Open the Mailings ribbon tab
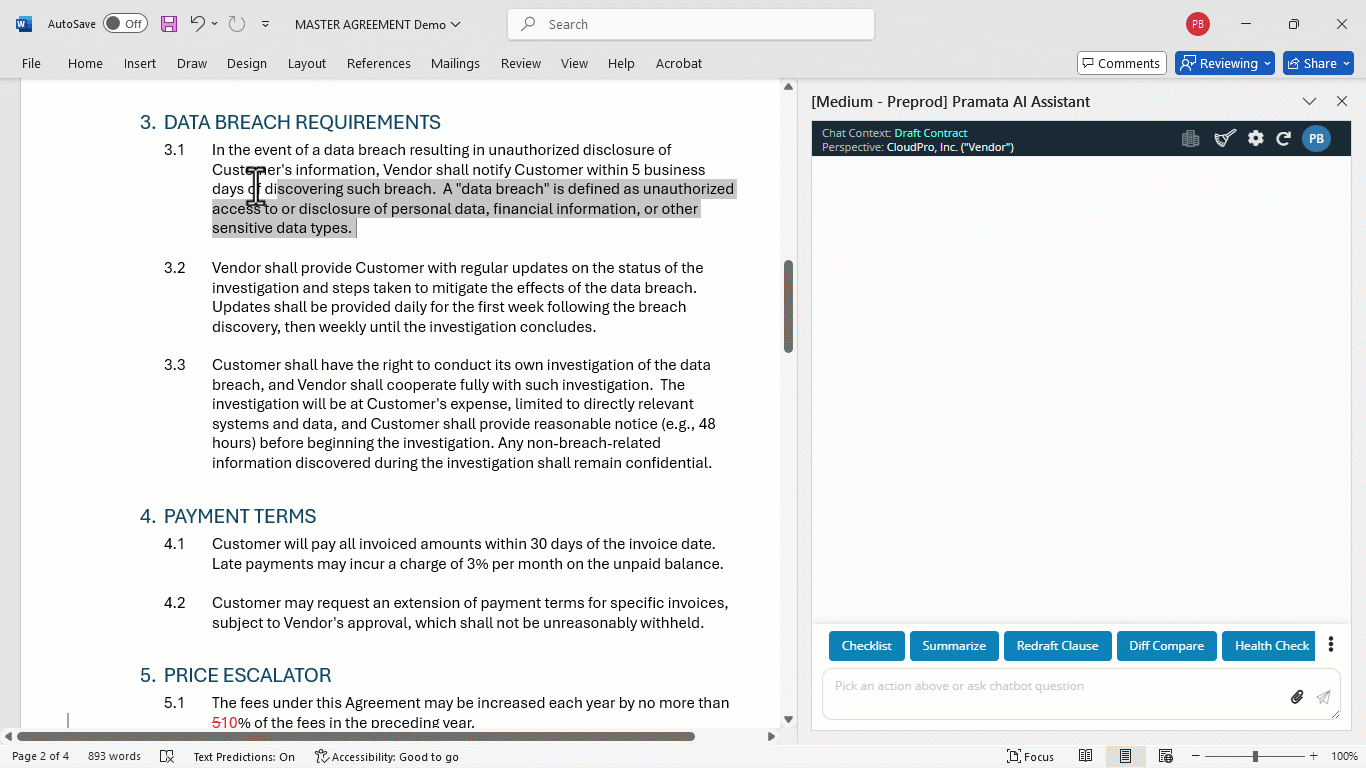 click(x=455, y=63)
